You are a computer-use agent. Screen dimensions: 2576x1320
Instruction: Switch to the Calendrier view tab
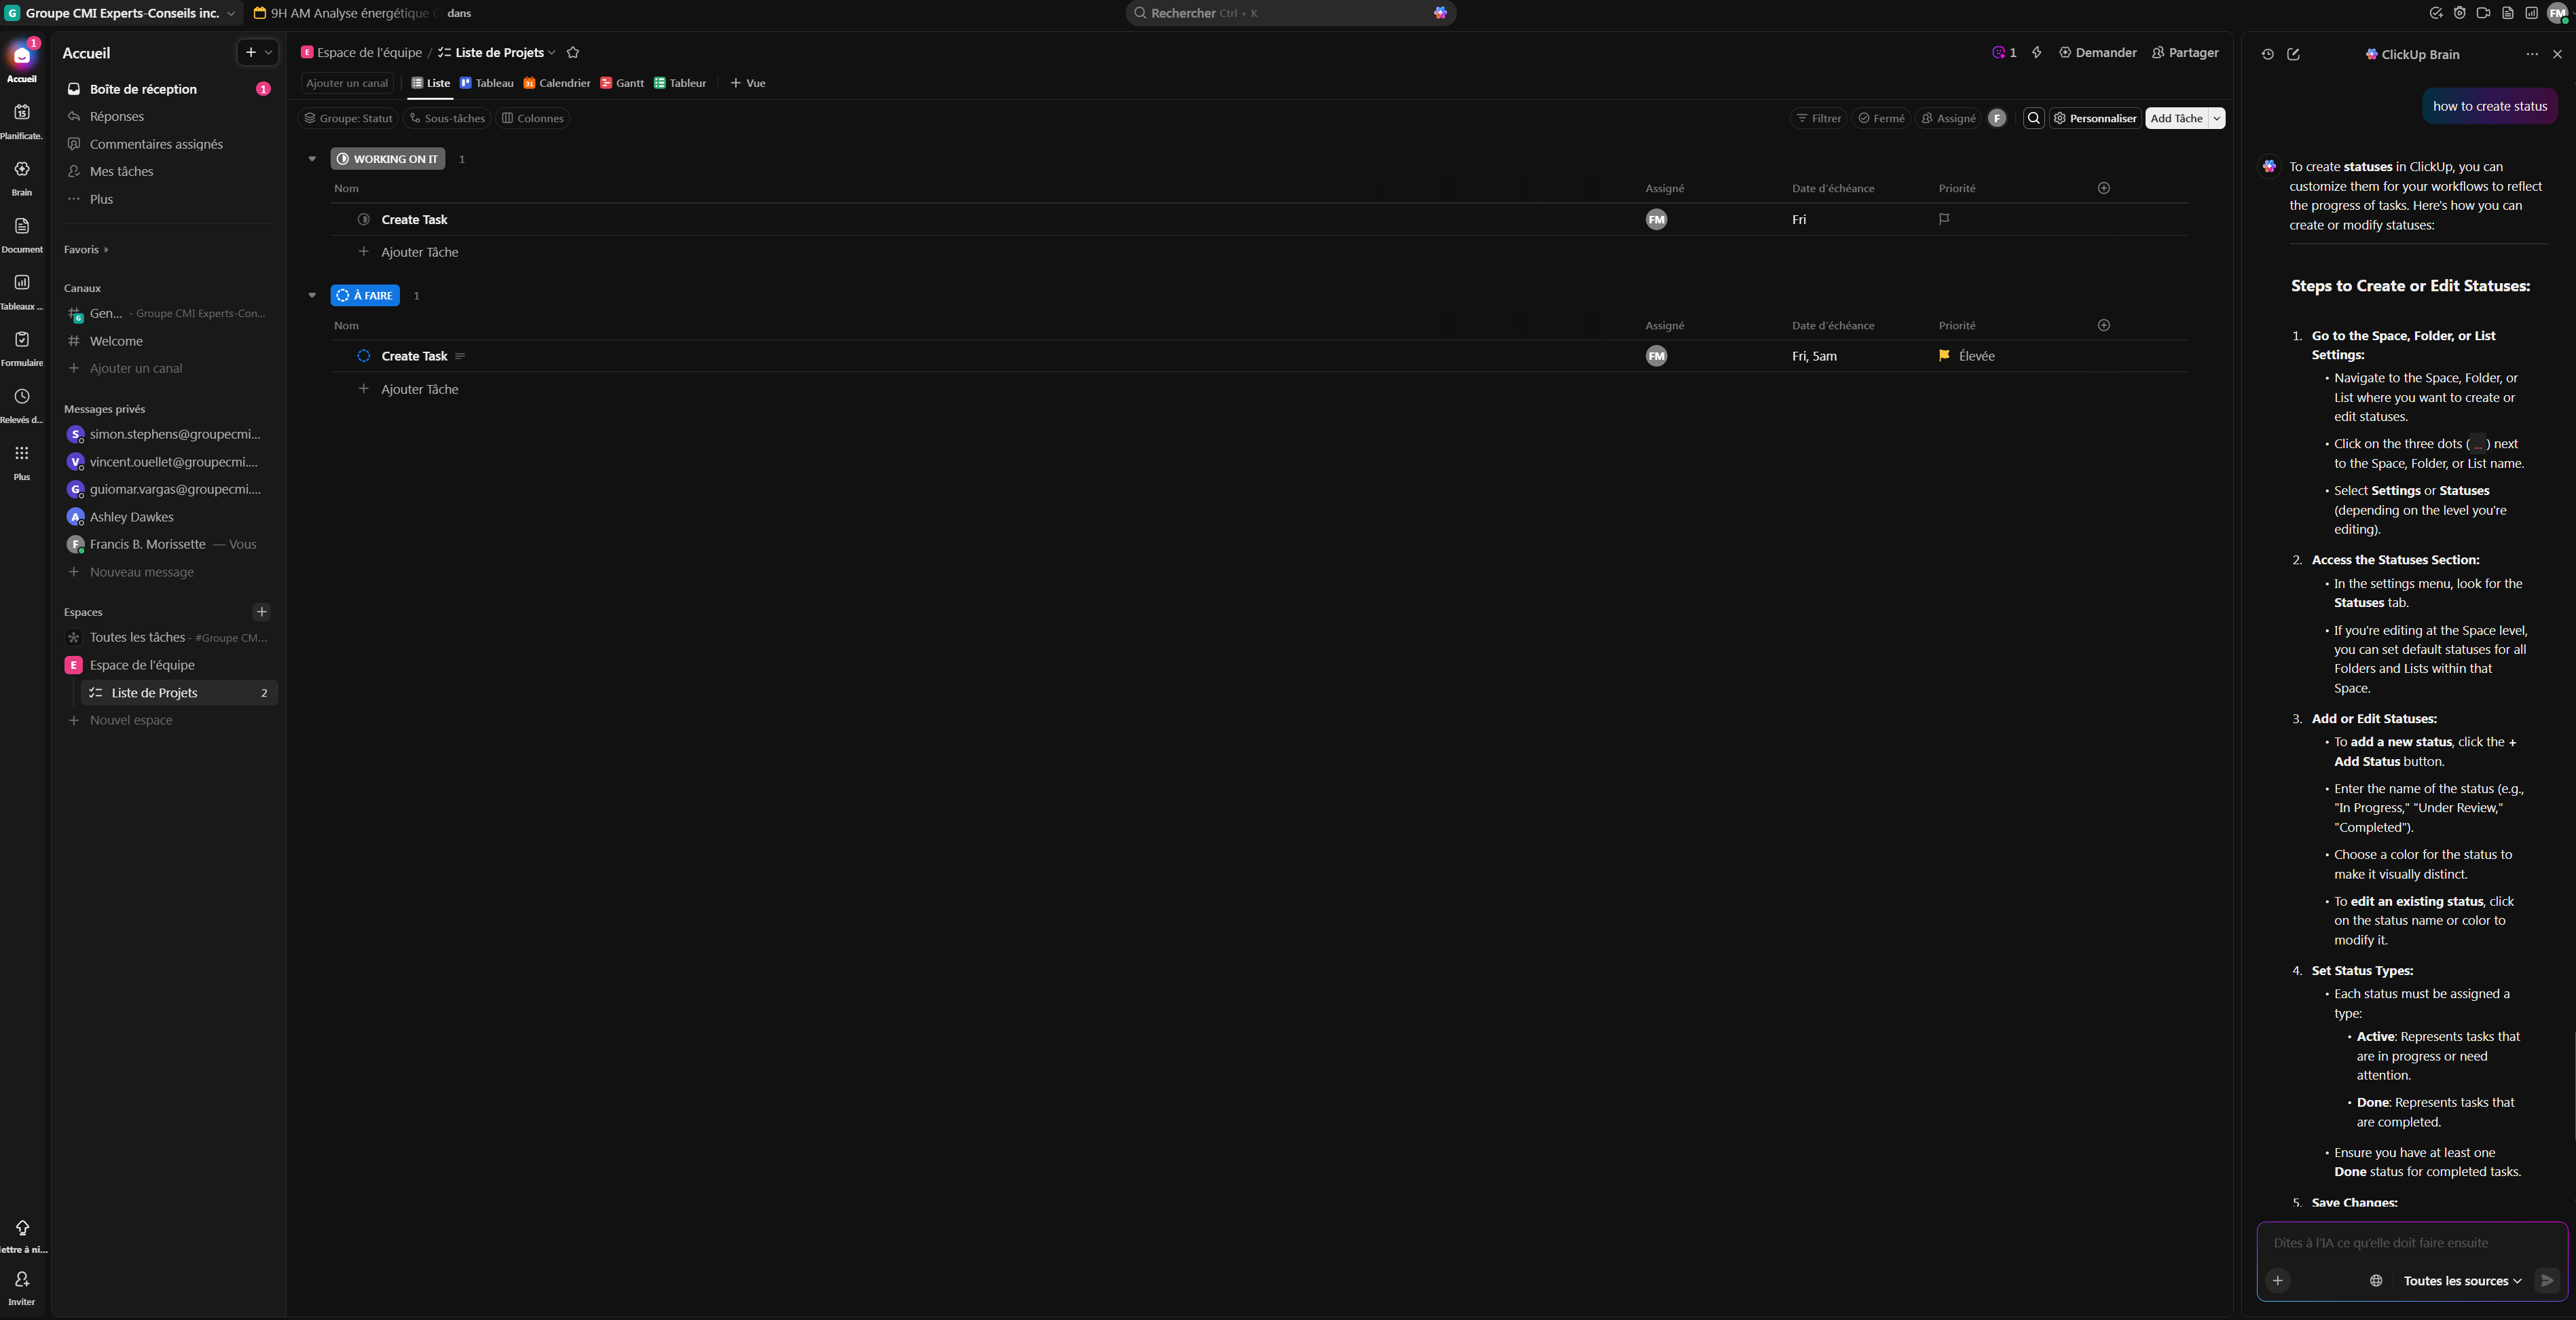click(x=557, y=83)
